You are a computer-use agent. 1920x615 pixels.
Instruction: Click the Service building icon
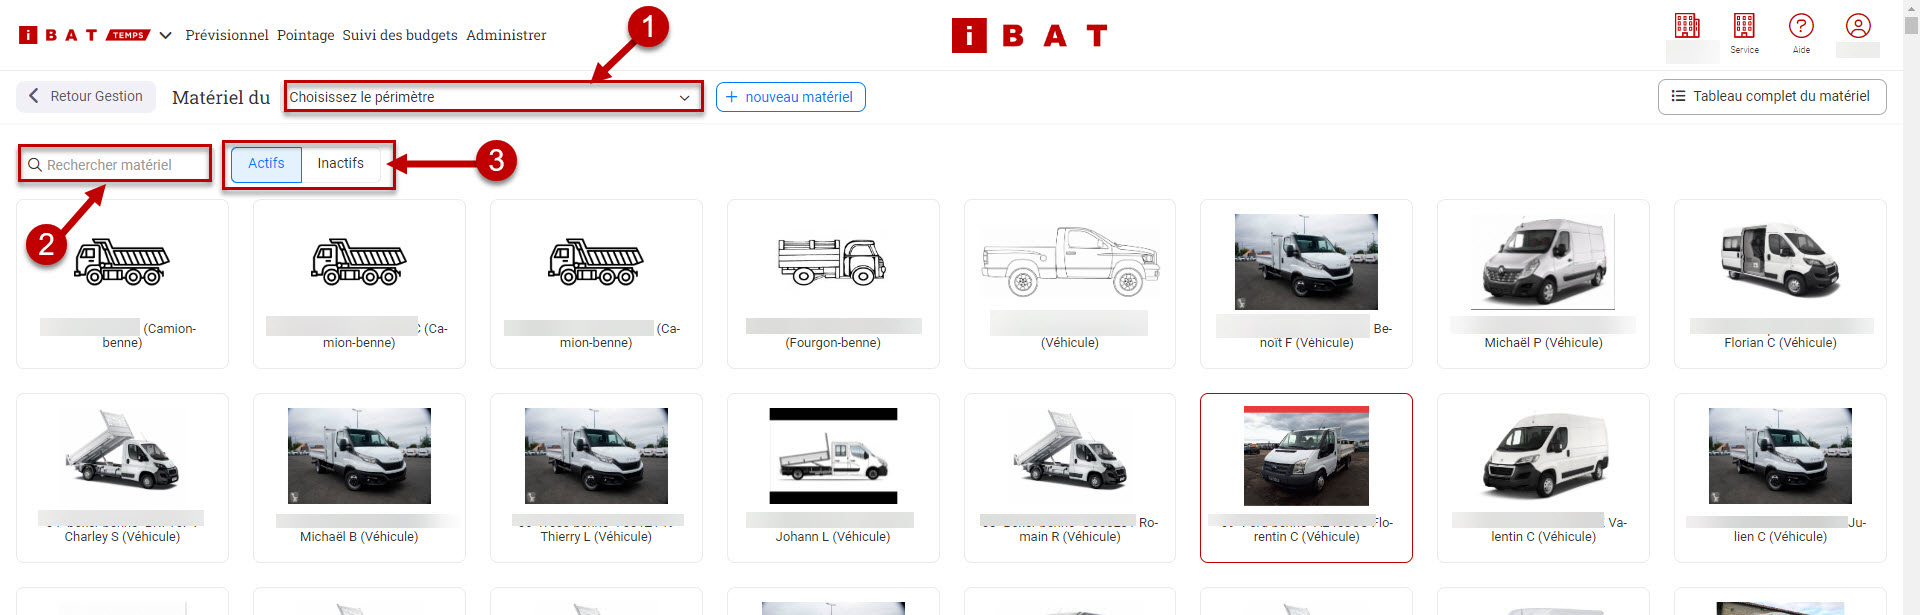[1744, 27]
